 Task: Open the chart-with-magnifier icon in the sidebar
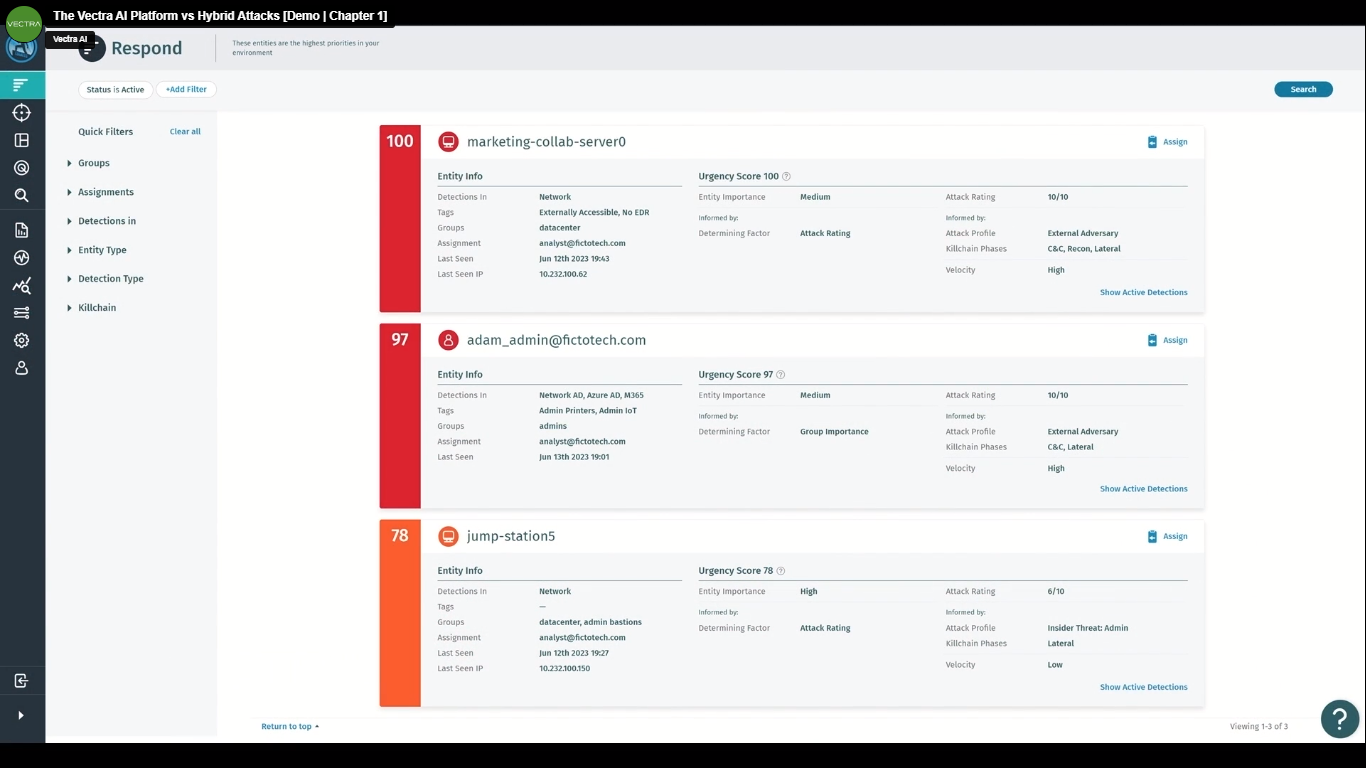(22, 286)
